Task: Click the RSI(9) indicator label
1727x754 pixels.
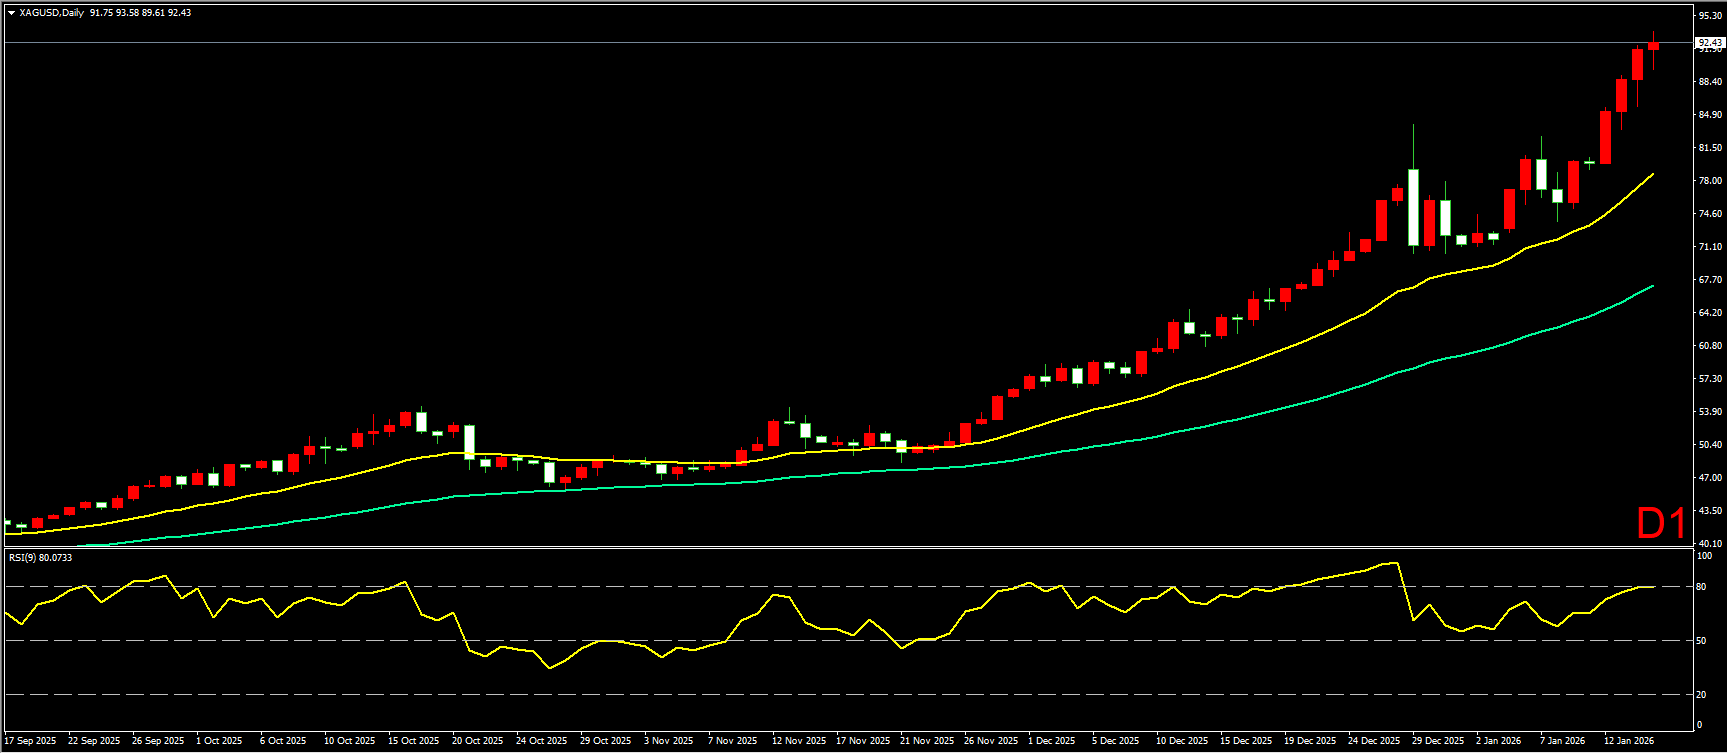Action: click(40, 558)
